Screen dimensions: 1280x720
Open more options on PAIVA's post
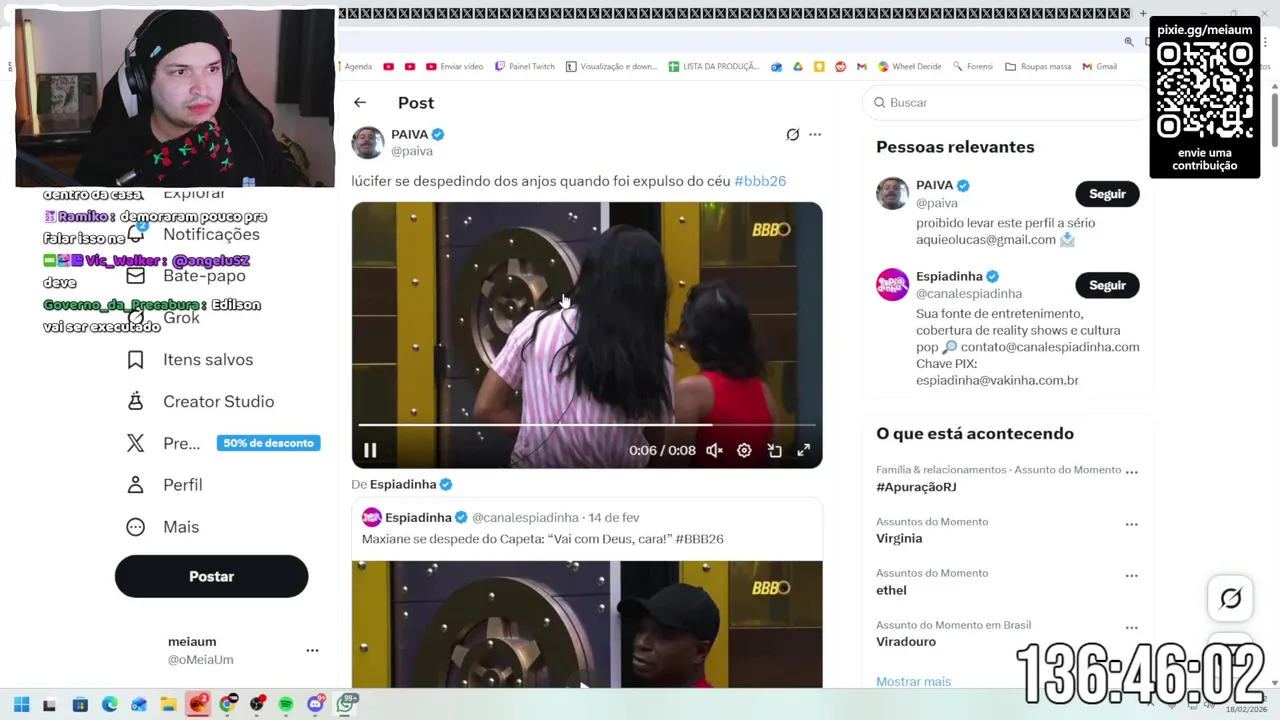pyautogui.click(x=815, y=134)
